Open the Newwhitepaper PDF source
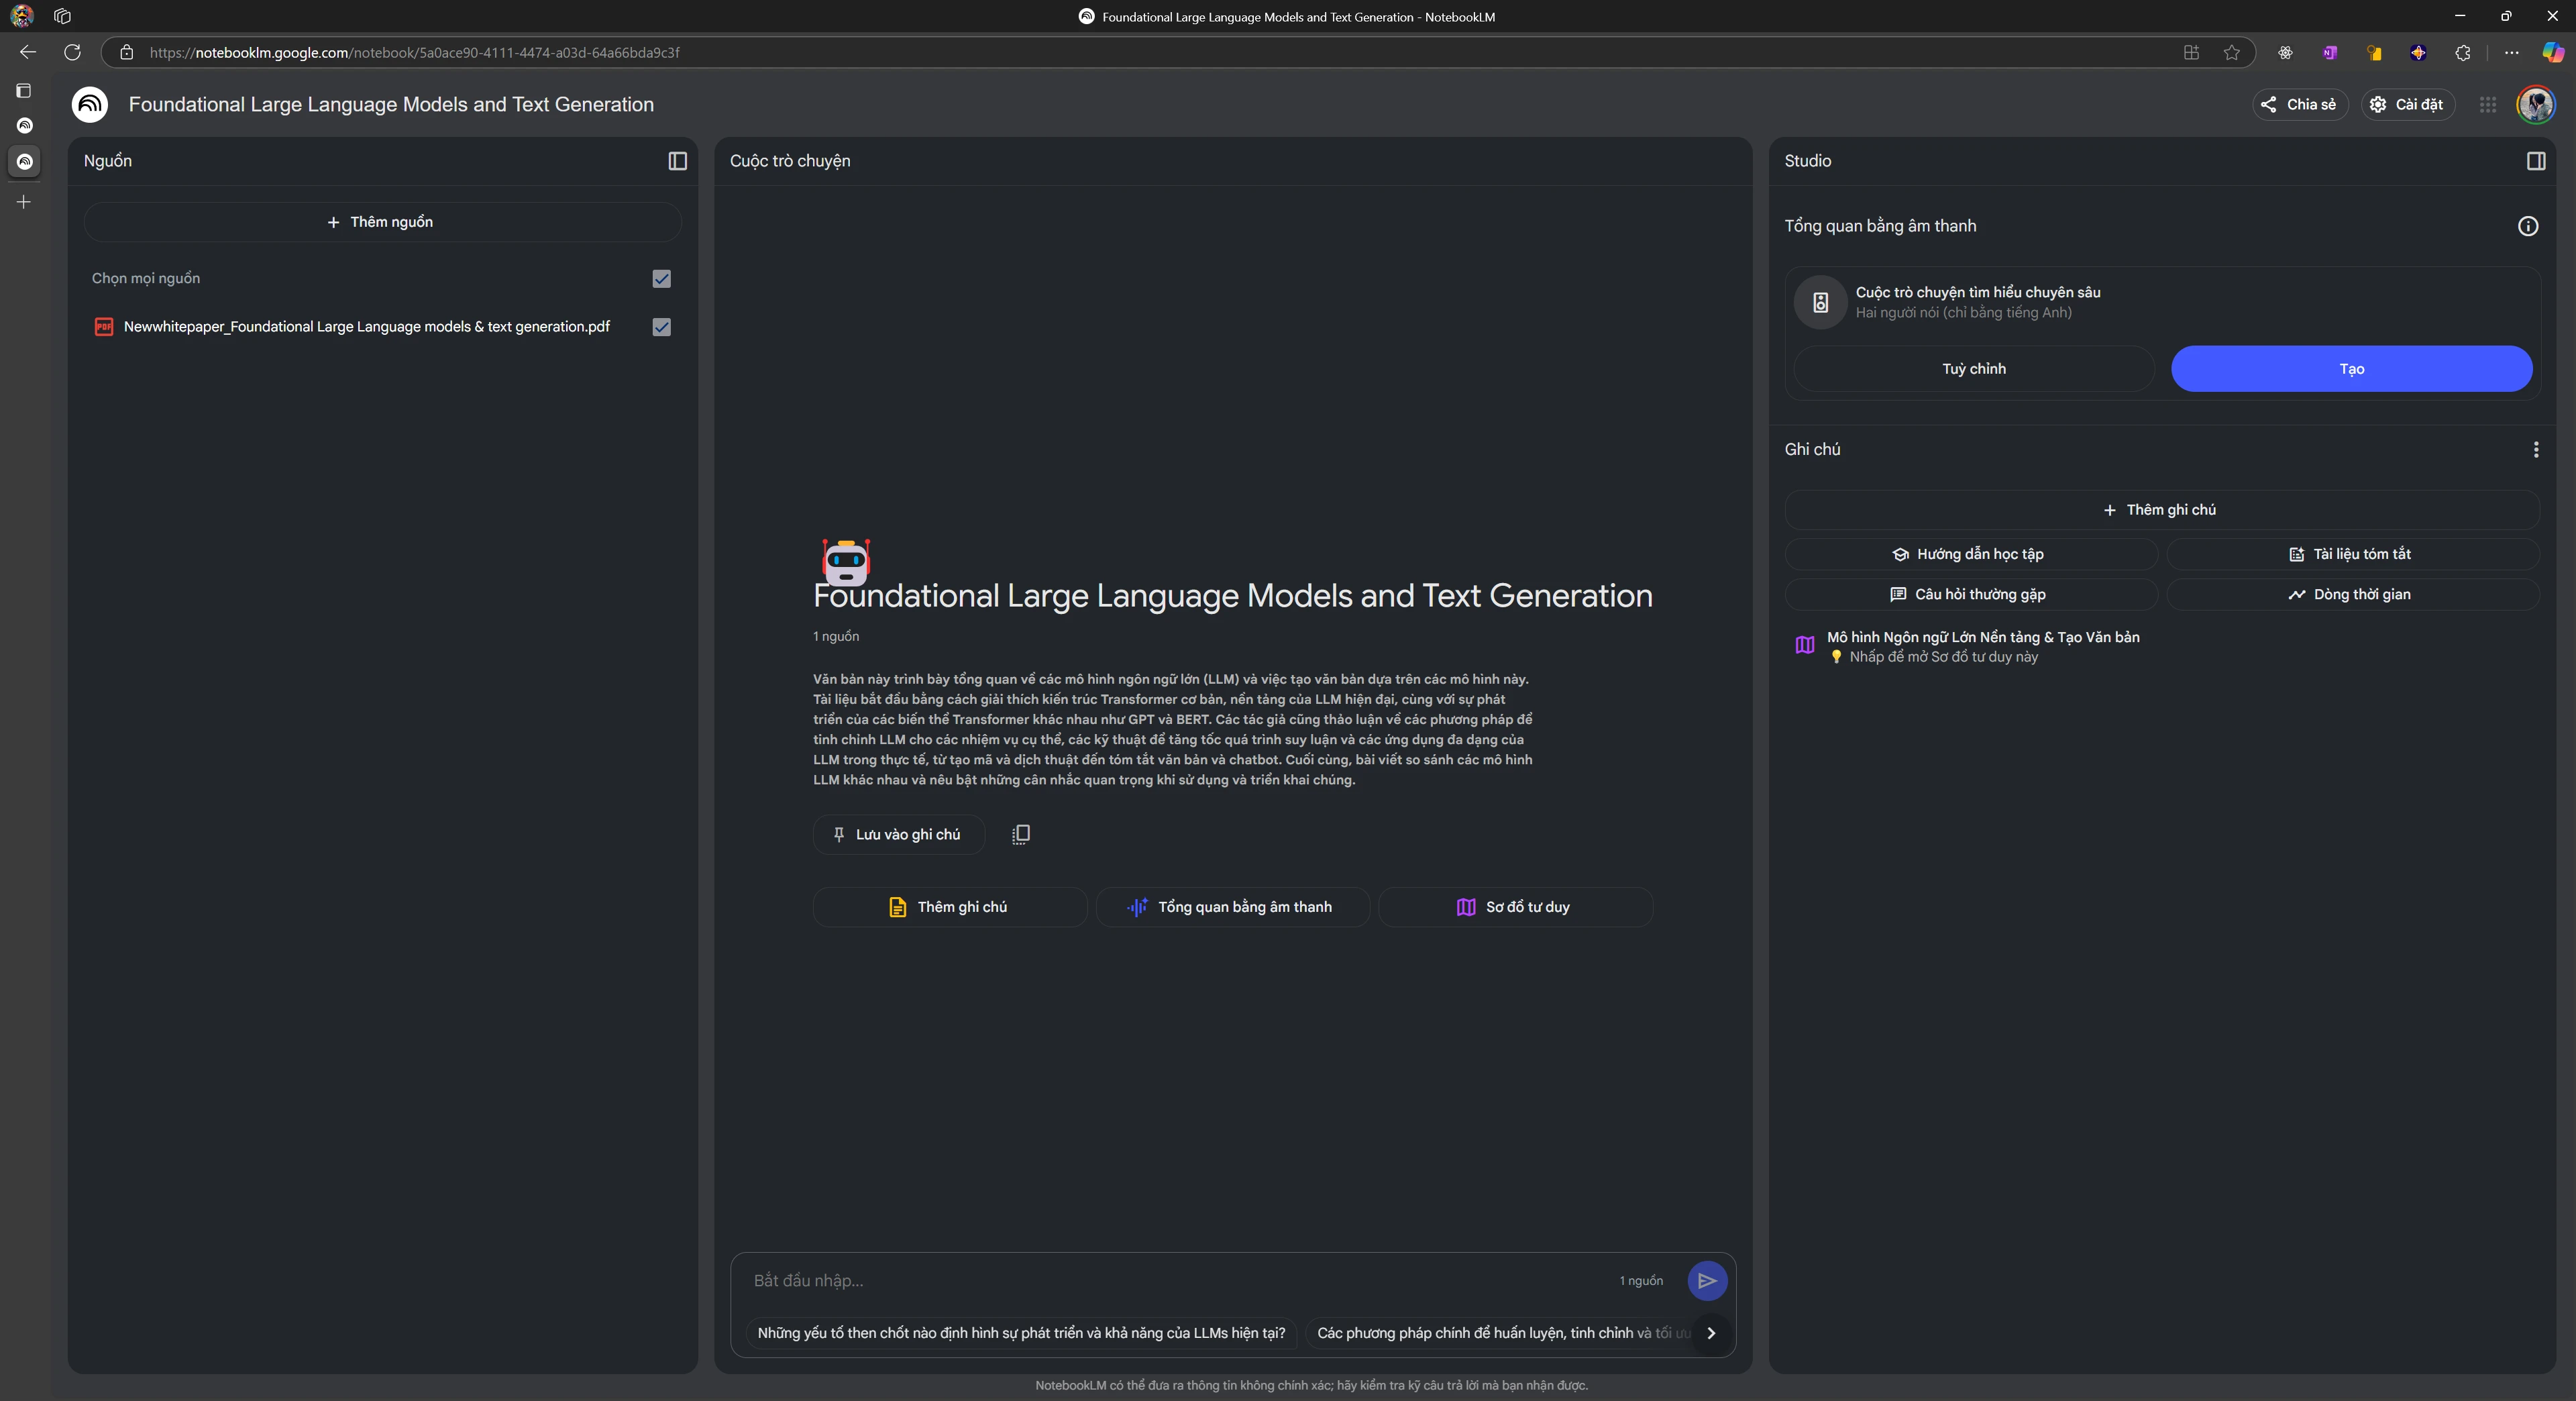 tap(366, 327)
